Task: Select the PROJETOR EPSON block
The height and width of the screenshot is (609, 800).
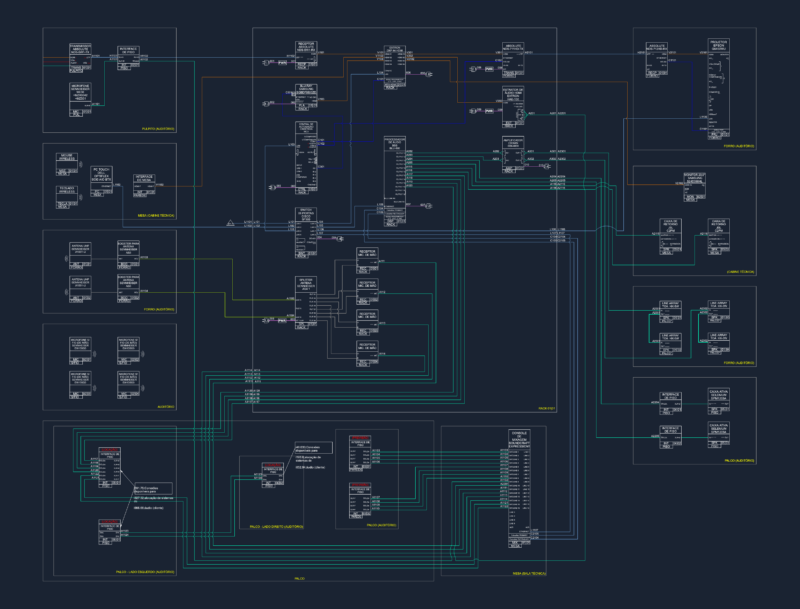Action: coord(718,89)
